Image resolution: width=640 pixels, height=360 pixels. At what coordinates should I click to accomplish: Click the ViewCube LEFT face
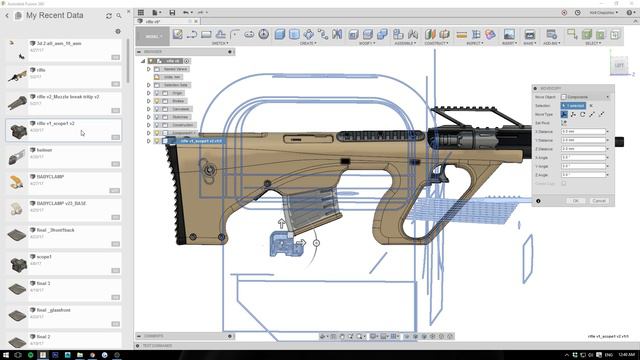(x=619, y=66)
